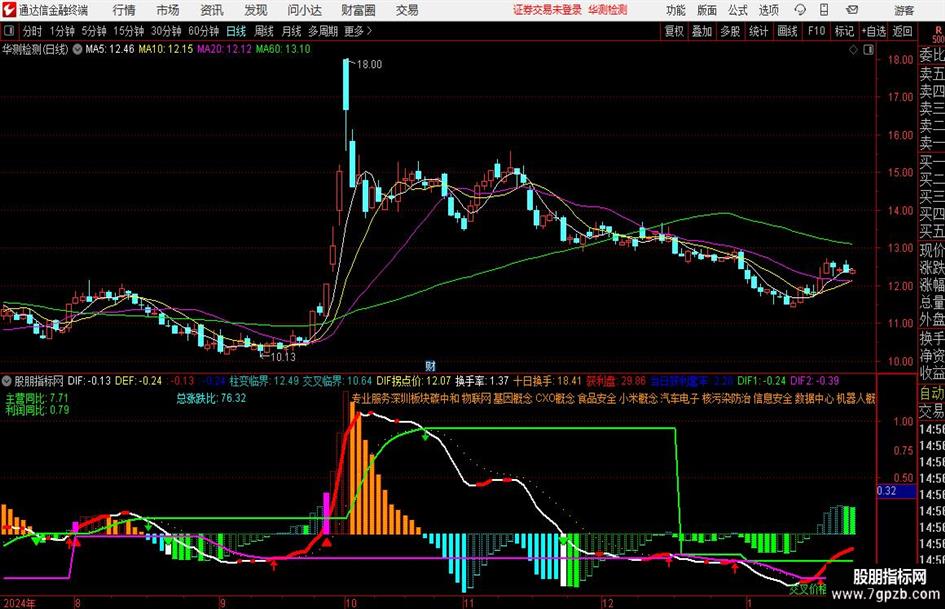Screen dimensions: 945x609
Task: Open the F10 company info button
Action: (x=817, y=31)
